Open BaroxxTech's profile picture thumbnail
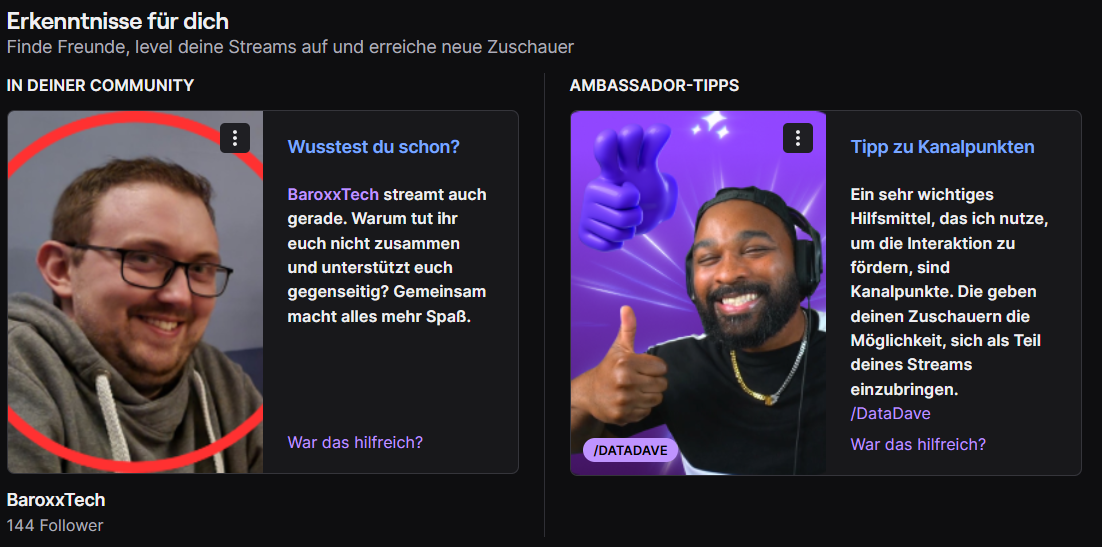1102x547 pixels. click(x=135, y=292)
